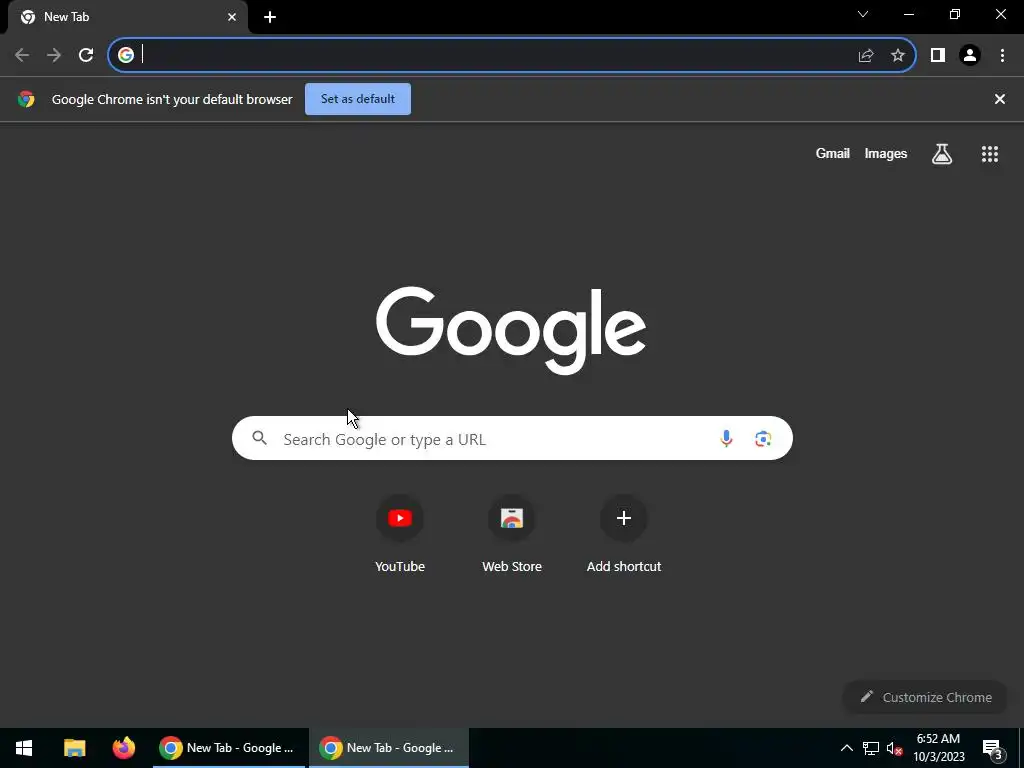Open a new tab with plus button

coord(270,17)
